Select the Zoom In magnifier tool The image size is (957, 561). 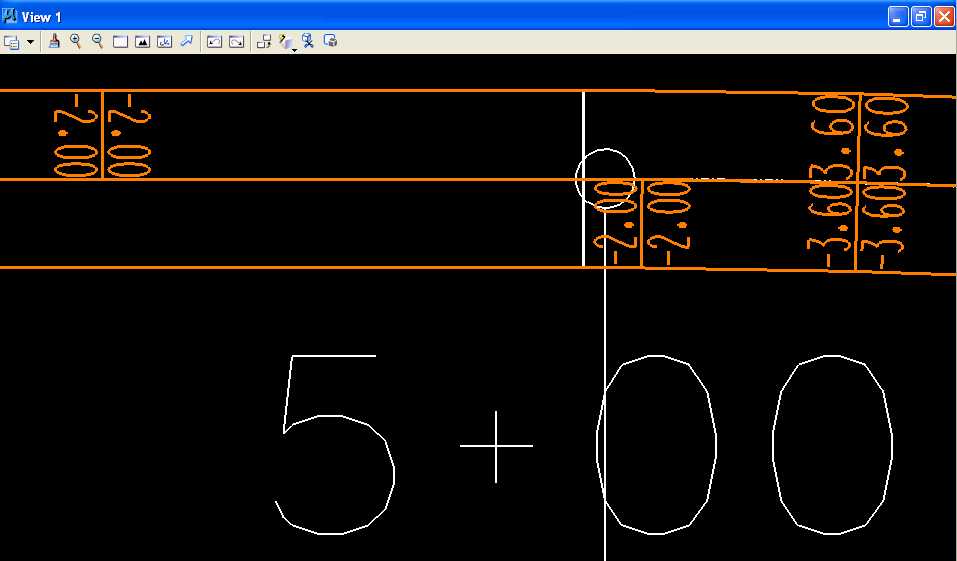pyautogui.click(x=75, y=41)
